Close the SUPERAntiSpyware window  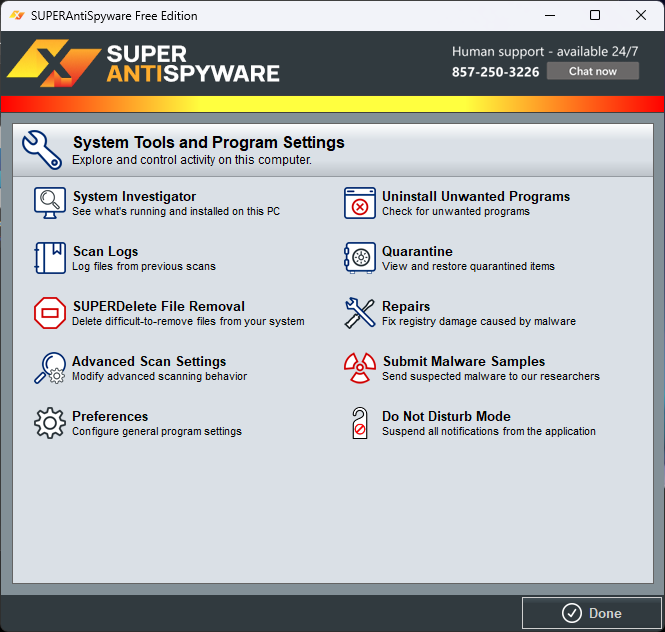coord(640,16)
